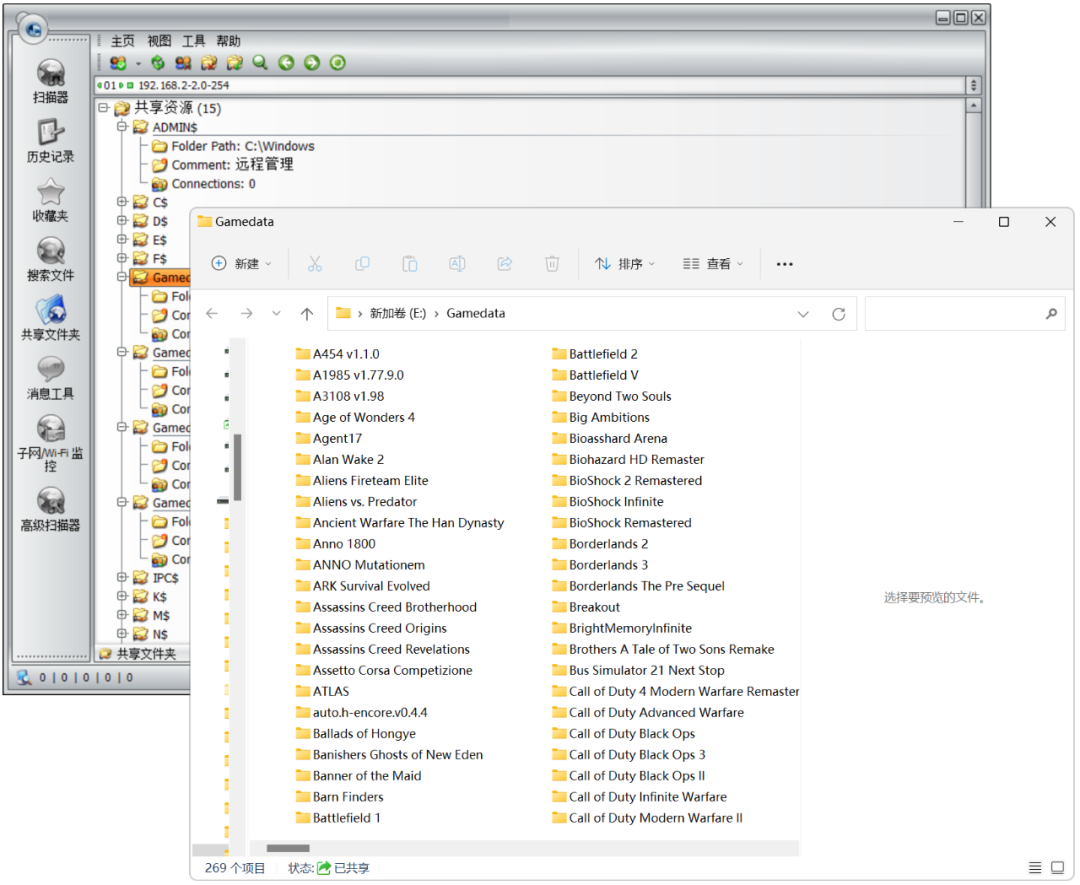Open 消息工具 message tool sidebar icon
Viewport: 1080px width, 885px height.
(50, 377)
